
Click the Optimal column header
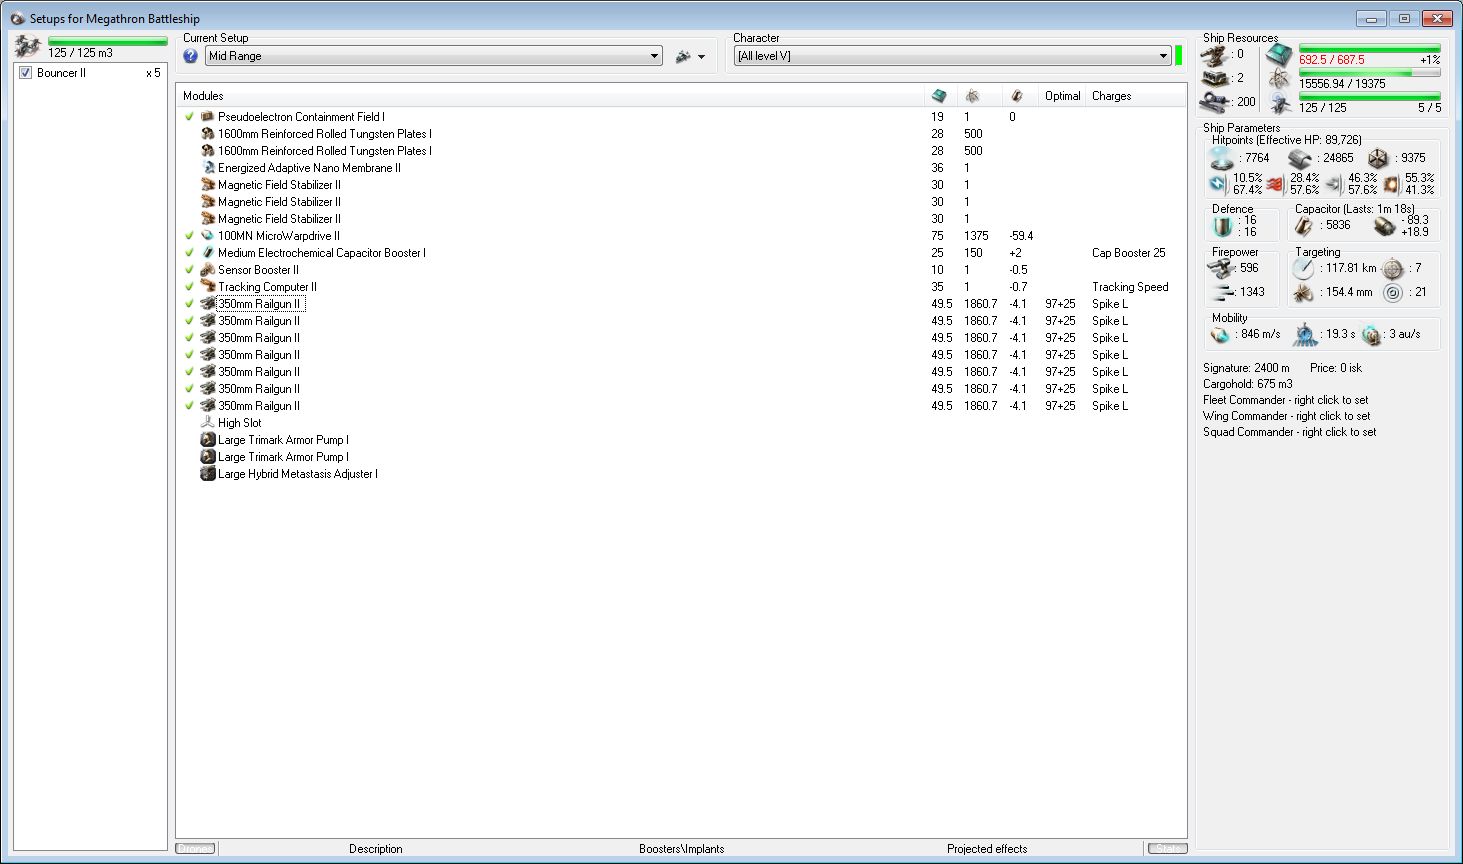pos(1063,96)
